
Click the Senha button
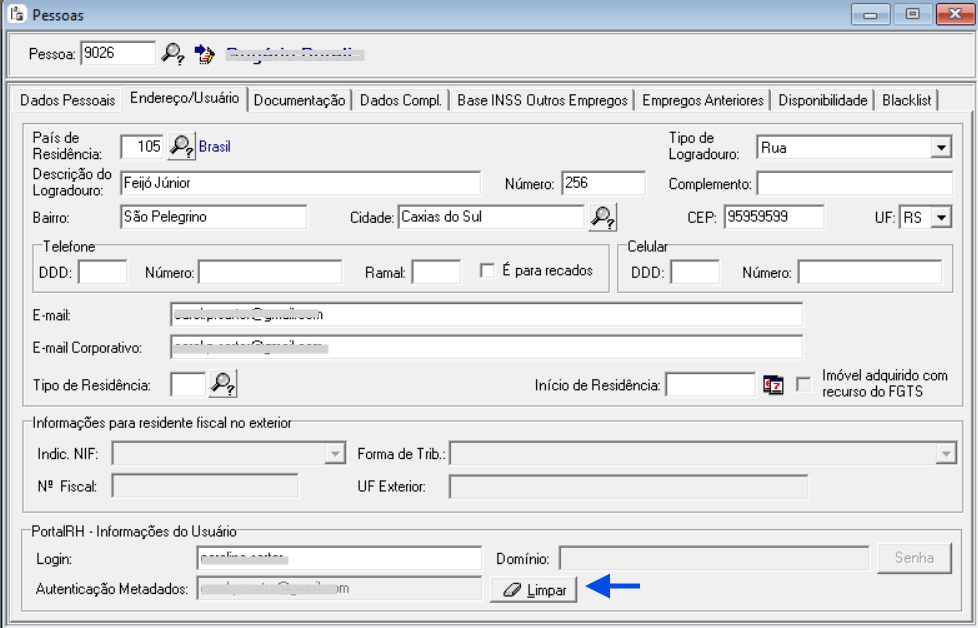914,558
